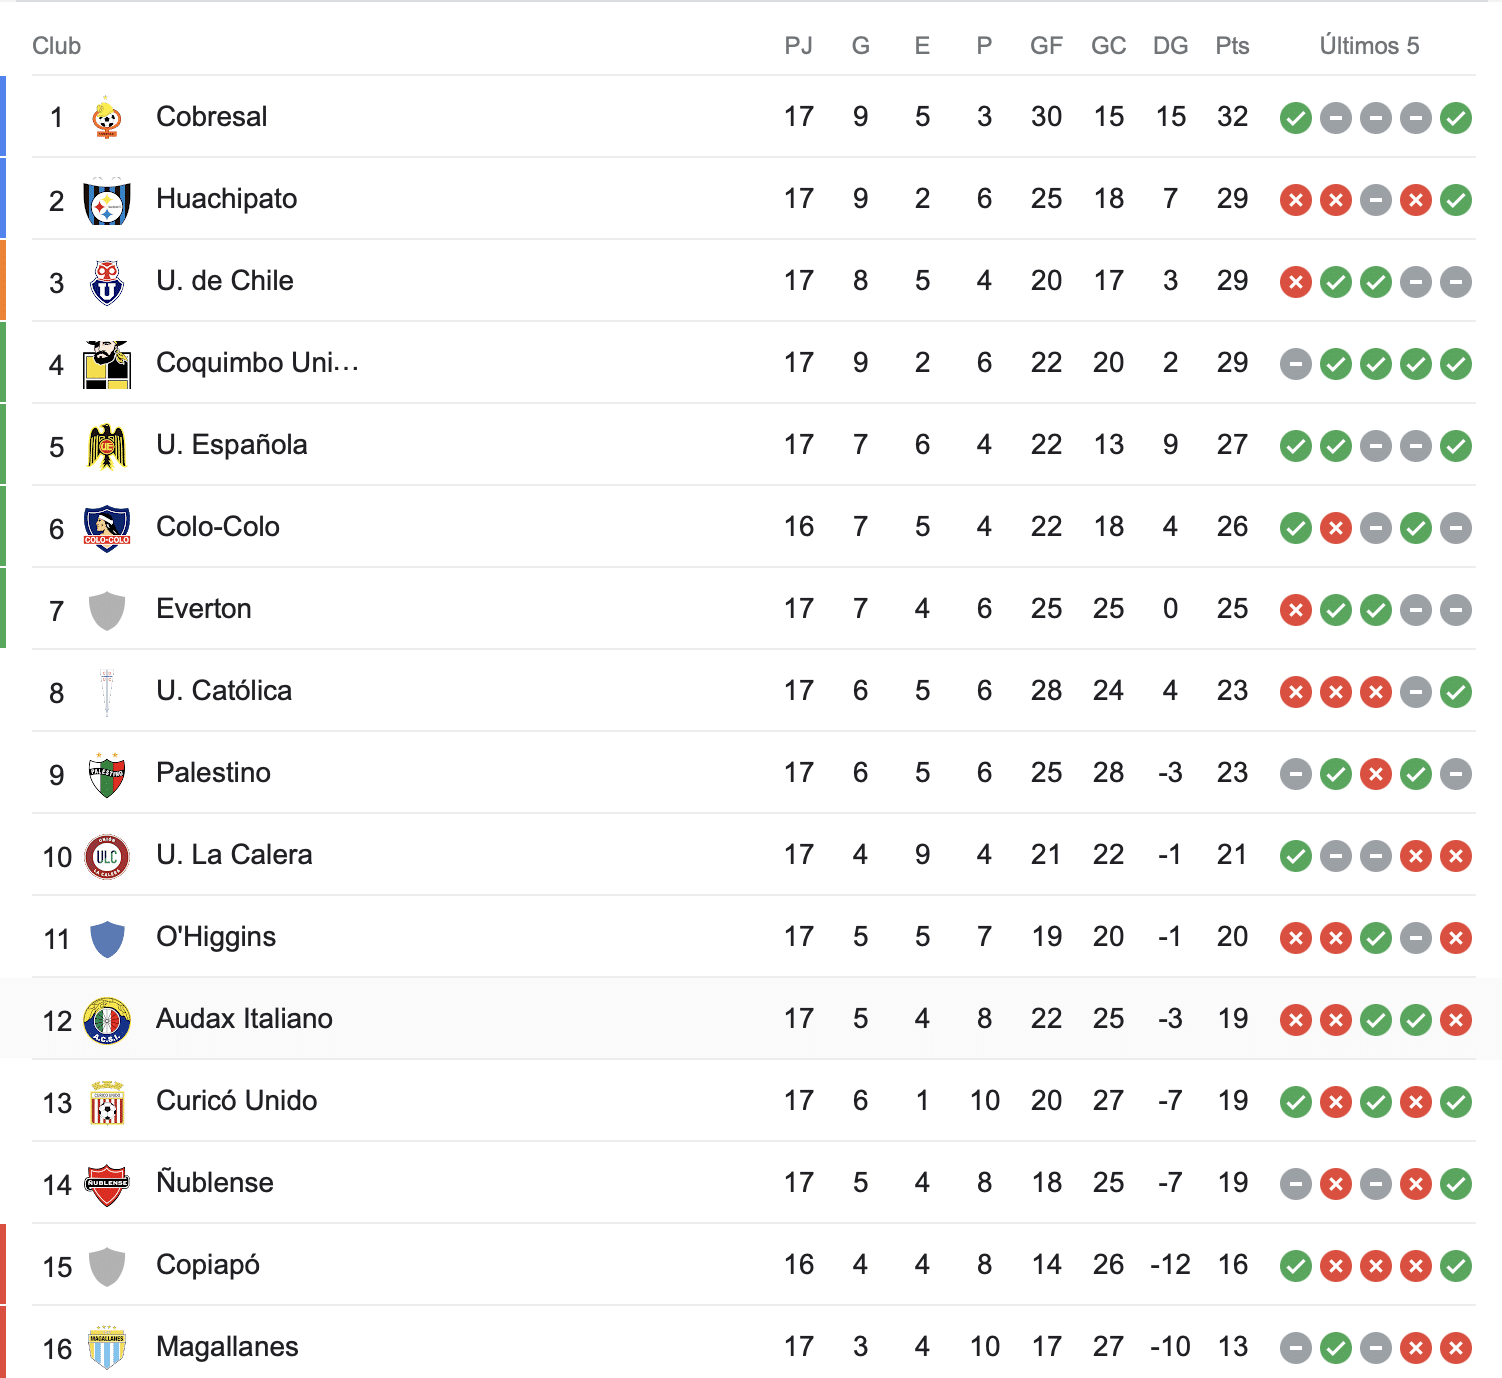Image resolution: width=1502 pixels, height=1378 pixels.
Task: Select the Curicó Unido logo
Action: tap(108, 1101)
